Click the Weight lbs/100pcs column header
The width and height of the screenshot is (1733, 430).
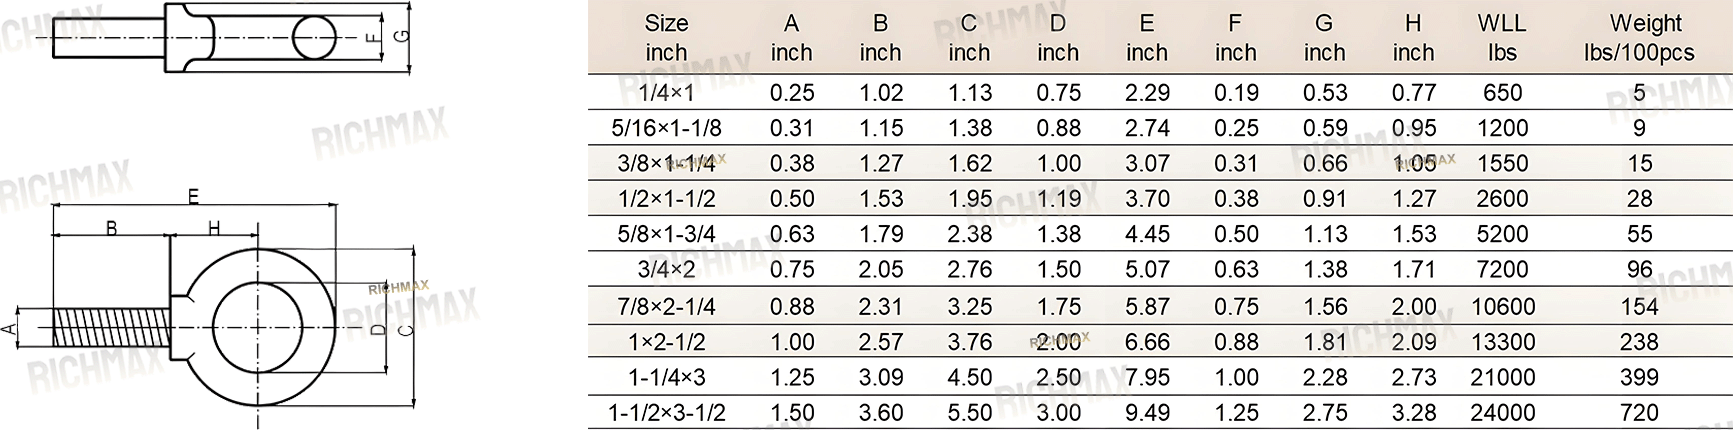point(1639,38)
